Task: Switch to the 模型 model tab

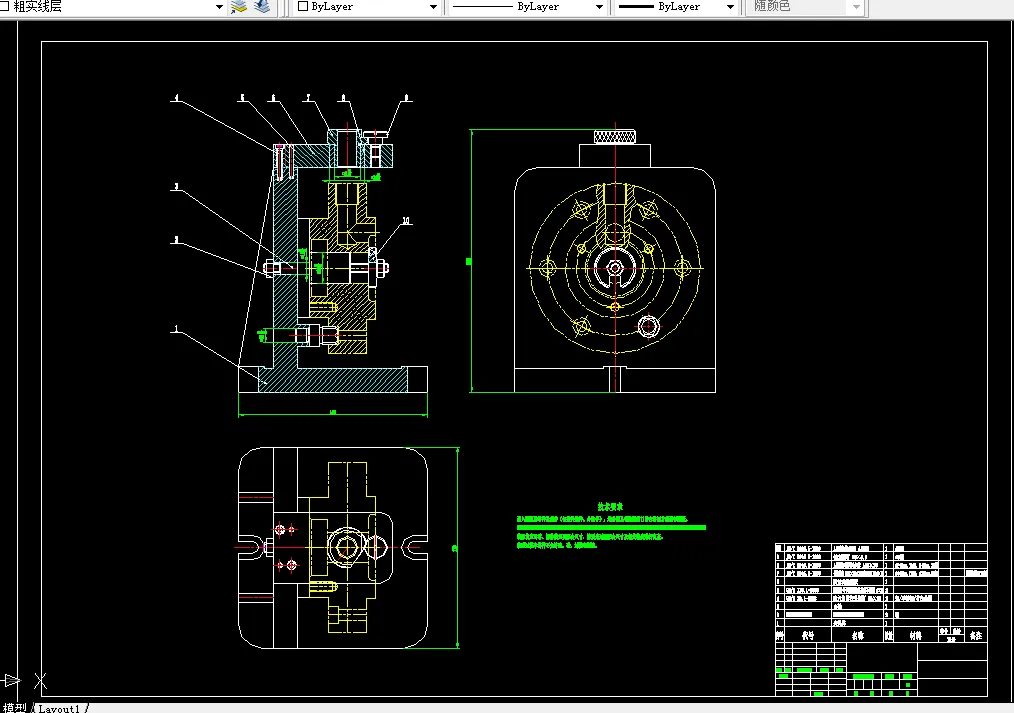Action: click(13, 708)
